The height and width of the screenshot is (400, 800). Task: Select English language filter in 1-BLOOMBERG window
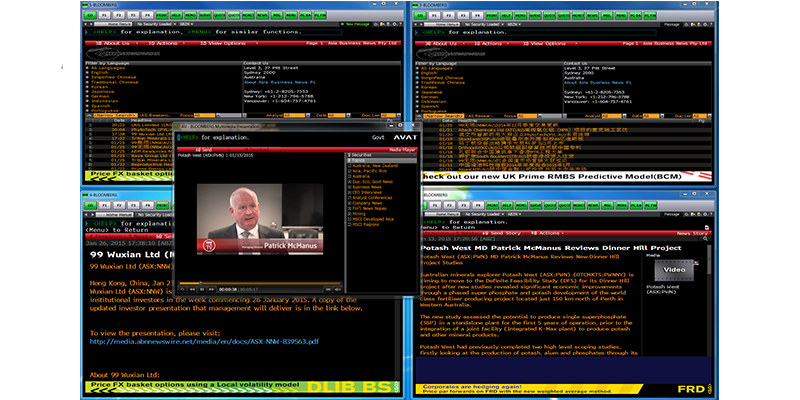(97, 72)
